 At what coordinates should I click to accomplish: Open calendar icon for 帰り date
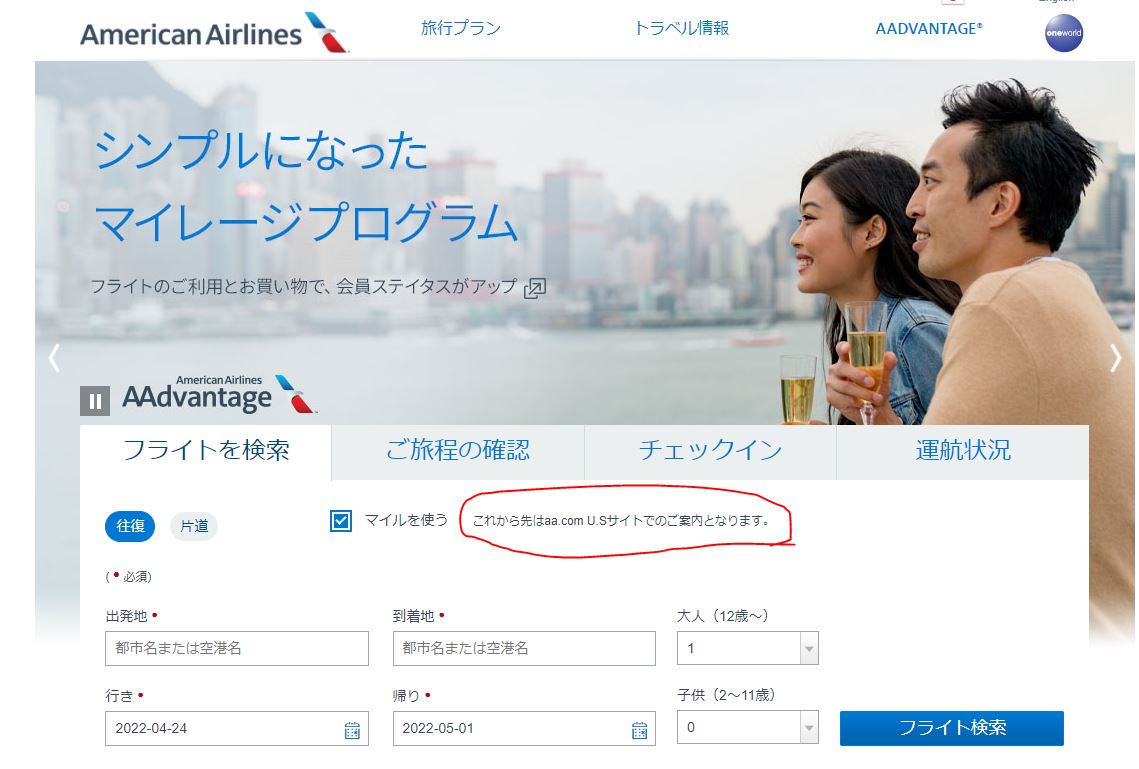click(x=639, y=730)
